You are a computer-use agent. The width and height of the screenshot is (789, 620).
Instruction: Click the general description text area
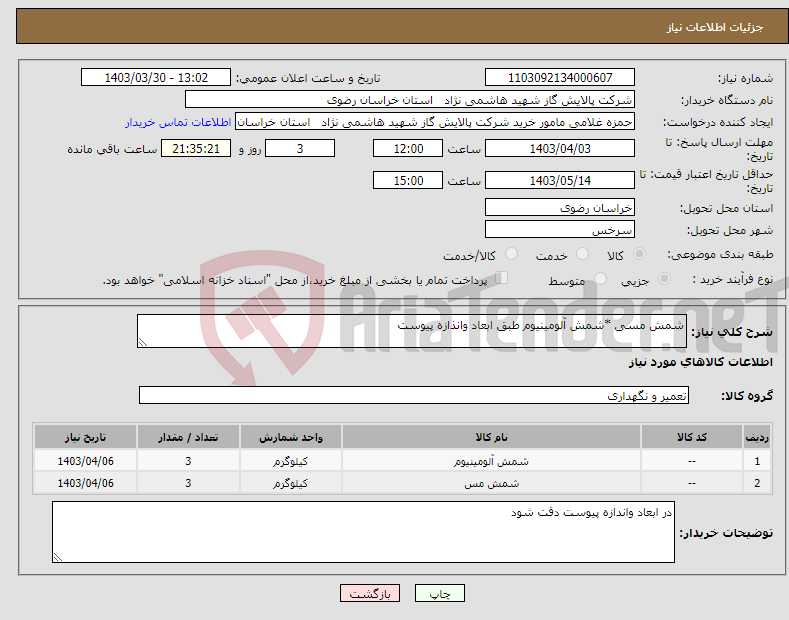(x=412, y=331)
